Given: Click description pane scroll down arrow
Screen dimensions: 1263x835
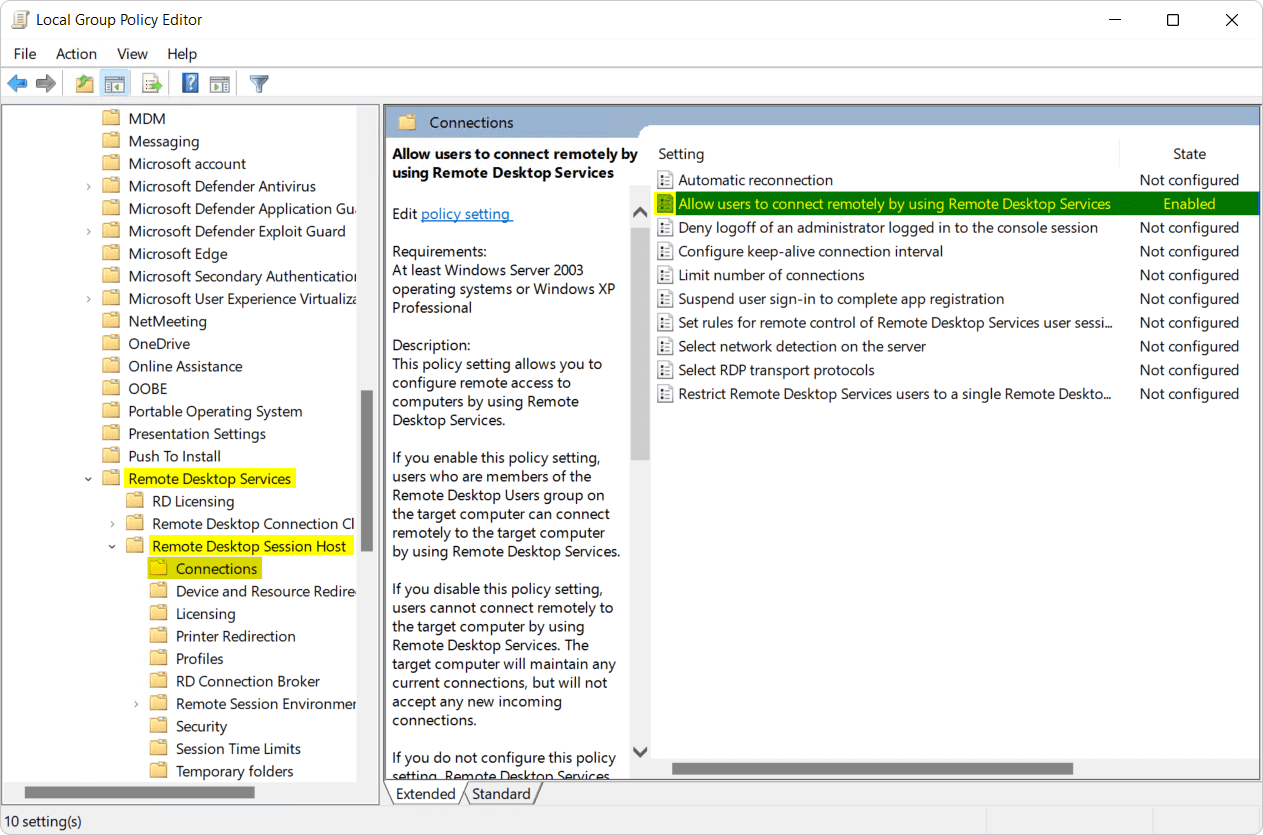Looking at the screenshot, I should point(640,751).
